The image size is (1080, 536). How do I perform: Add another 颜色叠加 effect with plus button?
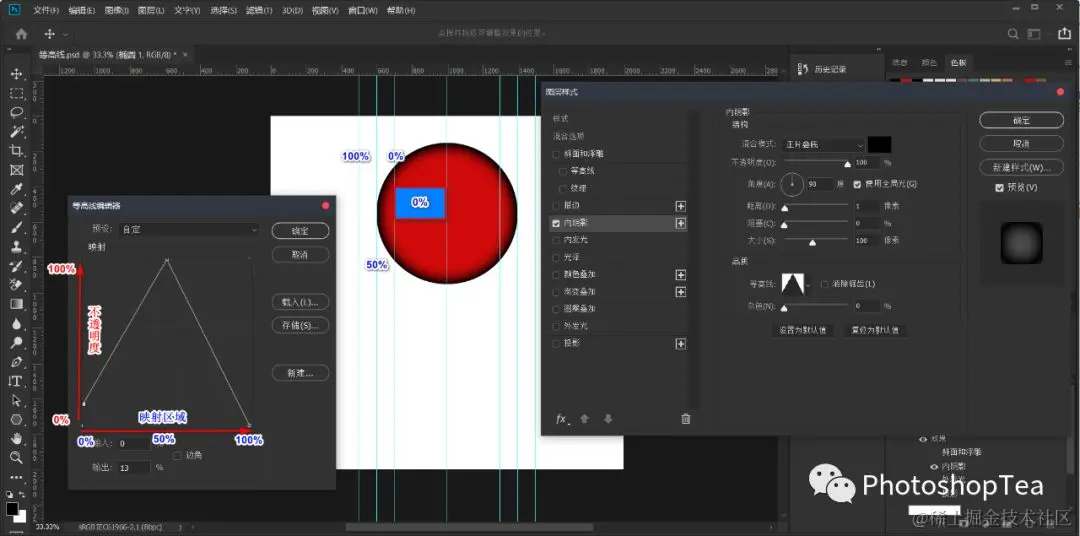pos(681,275)
